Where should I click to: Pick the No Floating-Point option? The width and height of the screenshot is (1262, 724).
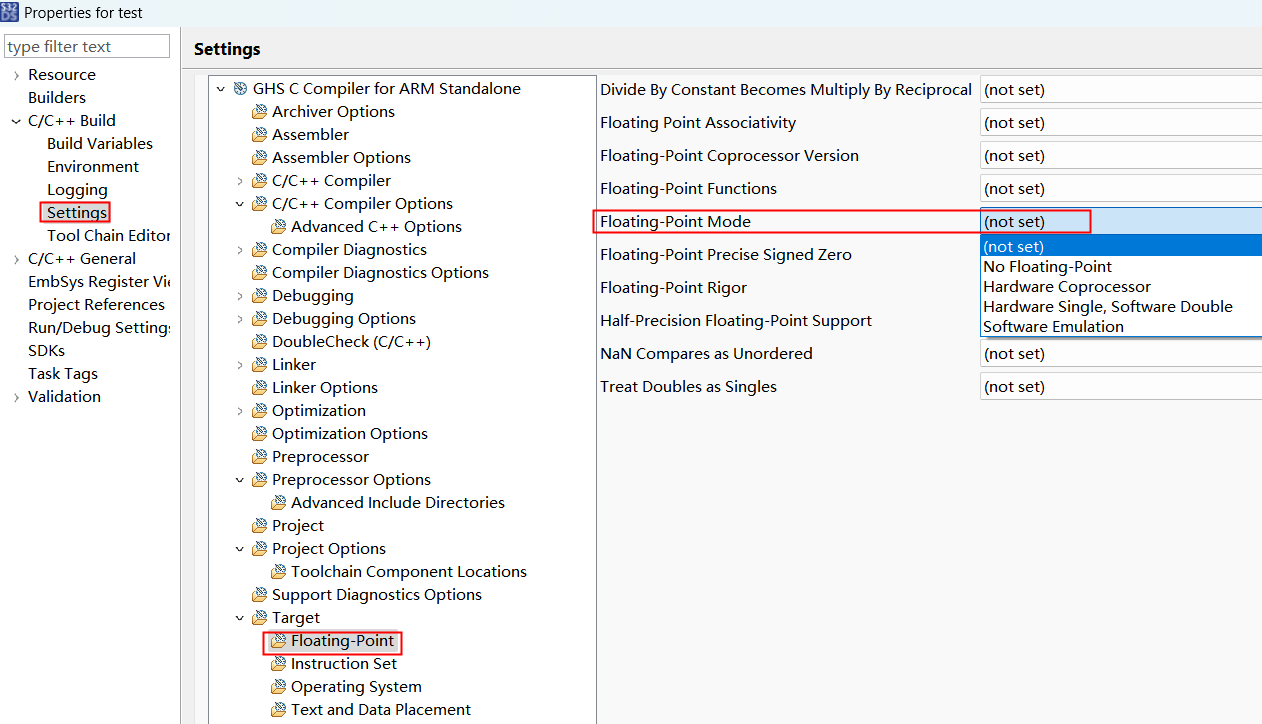[1047, 267]
